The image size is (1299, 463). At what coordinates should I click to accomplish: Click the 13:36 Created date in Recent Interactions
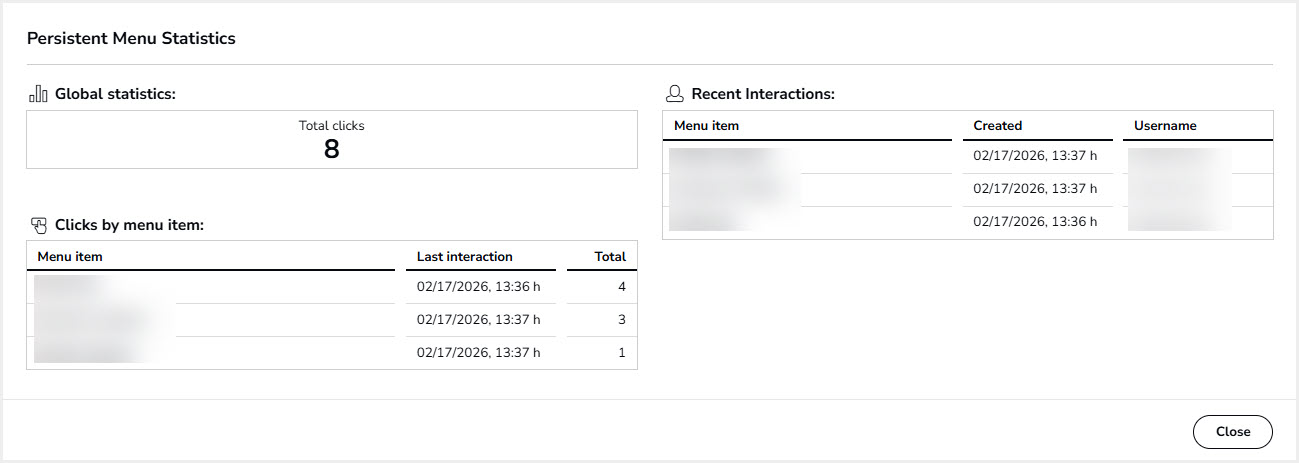click(1035, 221)
